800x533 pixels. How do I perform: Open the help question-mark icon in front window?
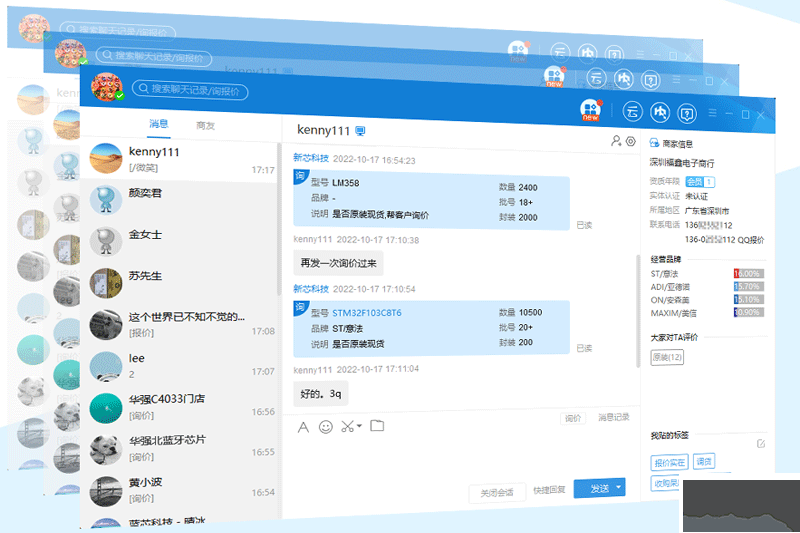tap(687, 113)
